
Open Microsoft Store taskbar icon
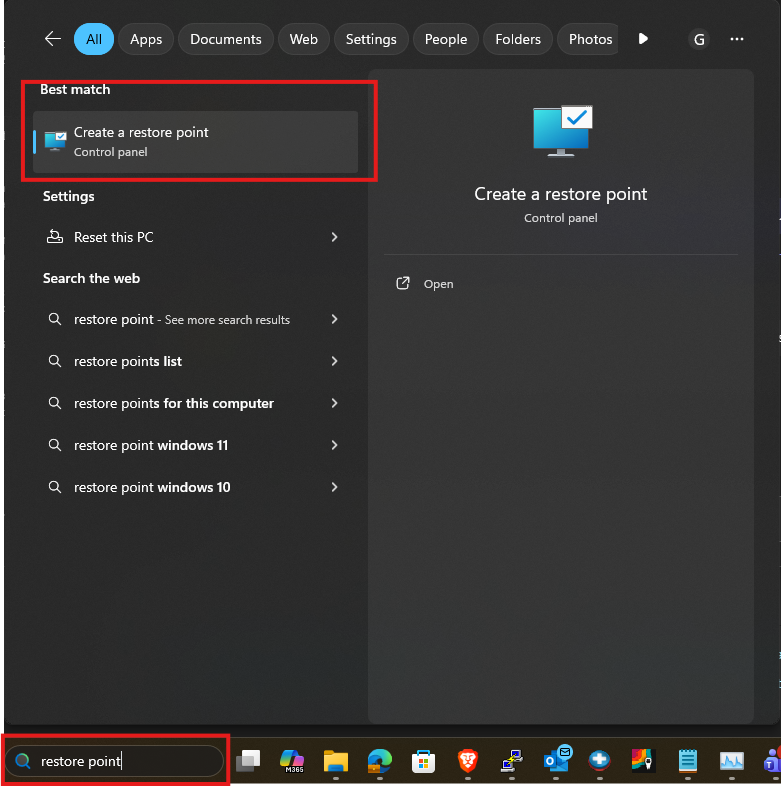[423, 761]
